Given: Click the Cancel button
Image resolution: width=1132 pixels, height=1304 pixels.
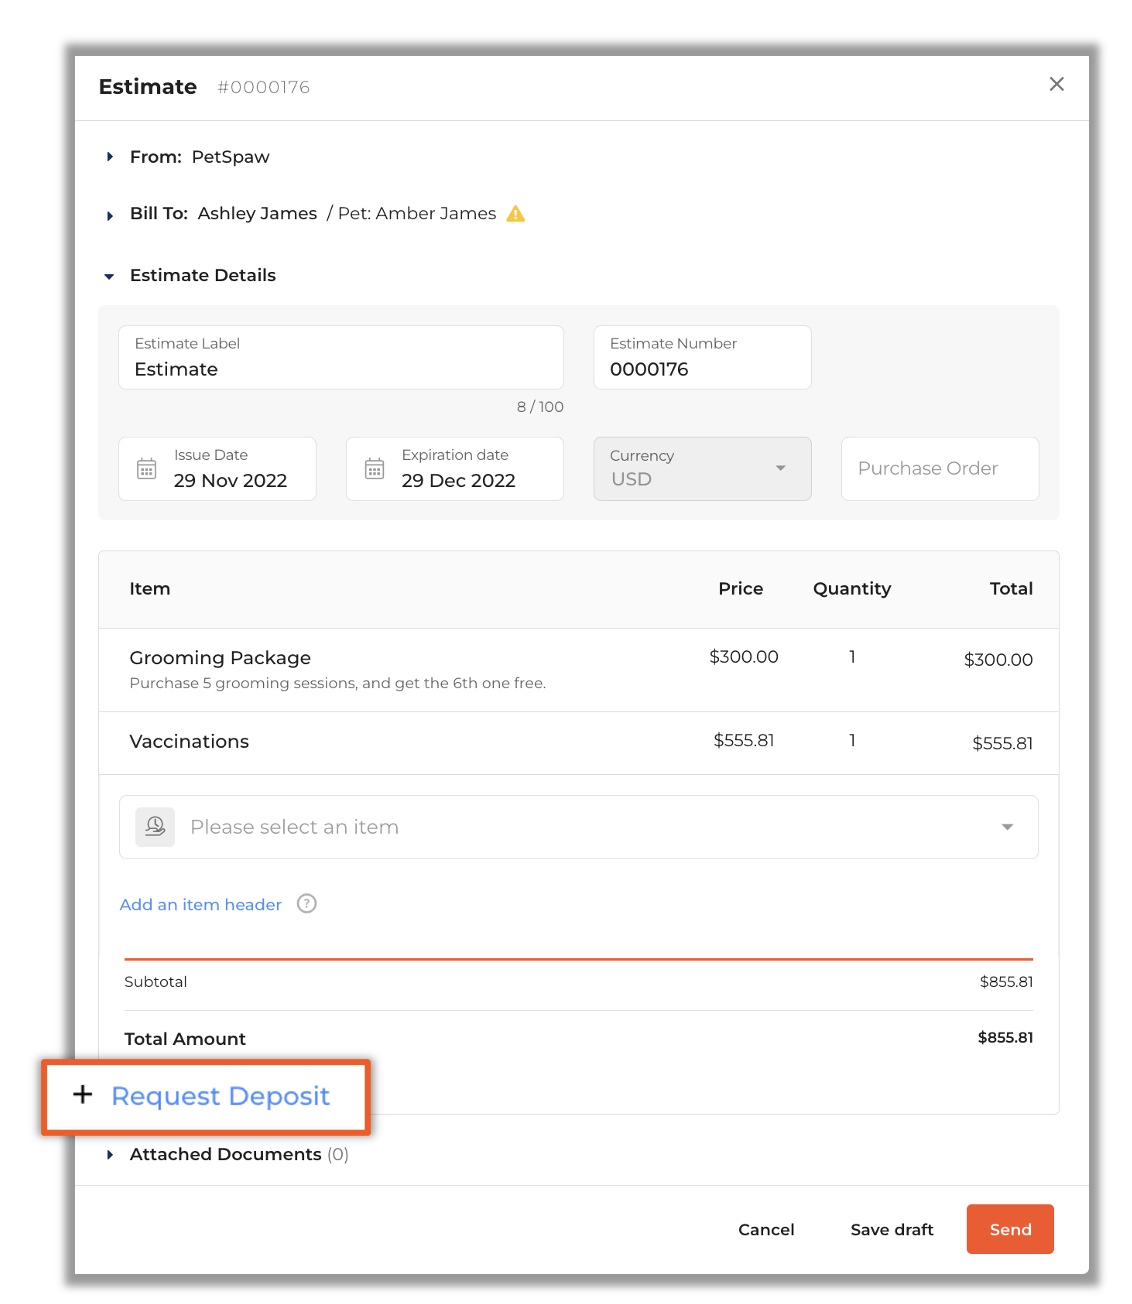Looking at the screenshot, I should 766,1229.
